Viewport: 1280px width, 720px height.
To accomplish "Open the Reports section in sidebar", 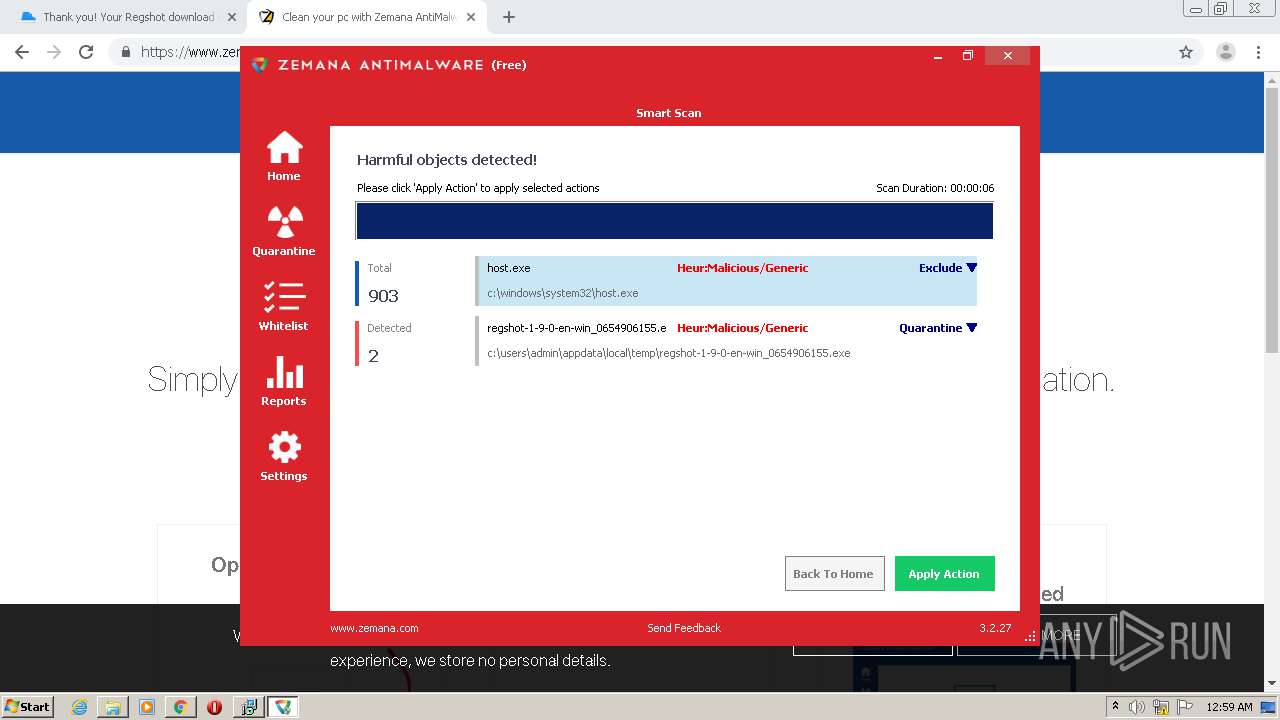I will point(284,381).
